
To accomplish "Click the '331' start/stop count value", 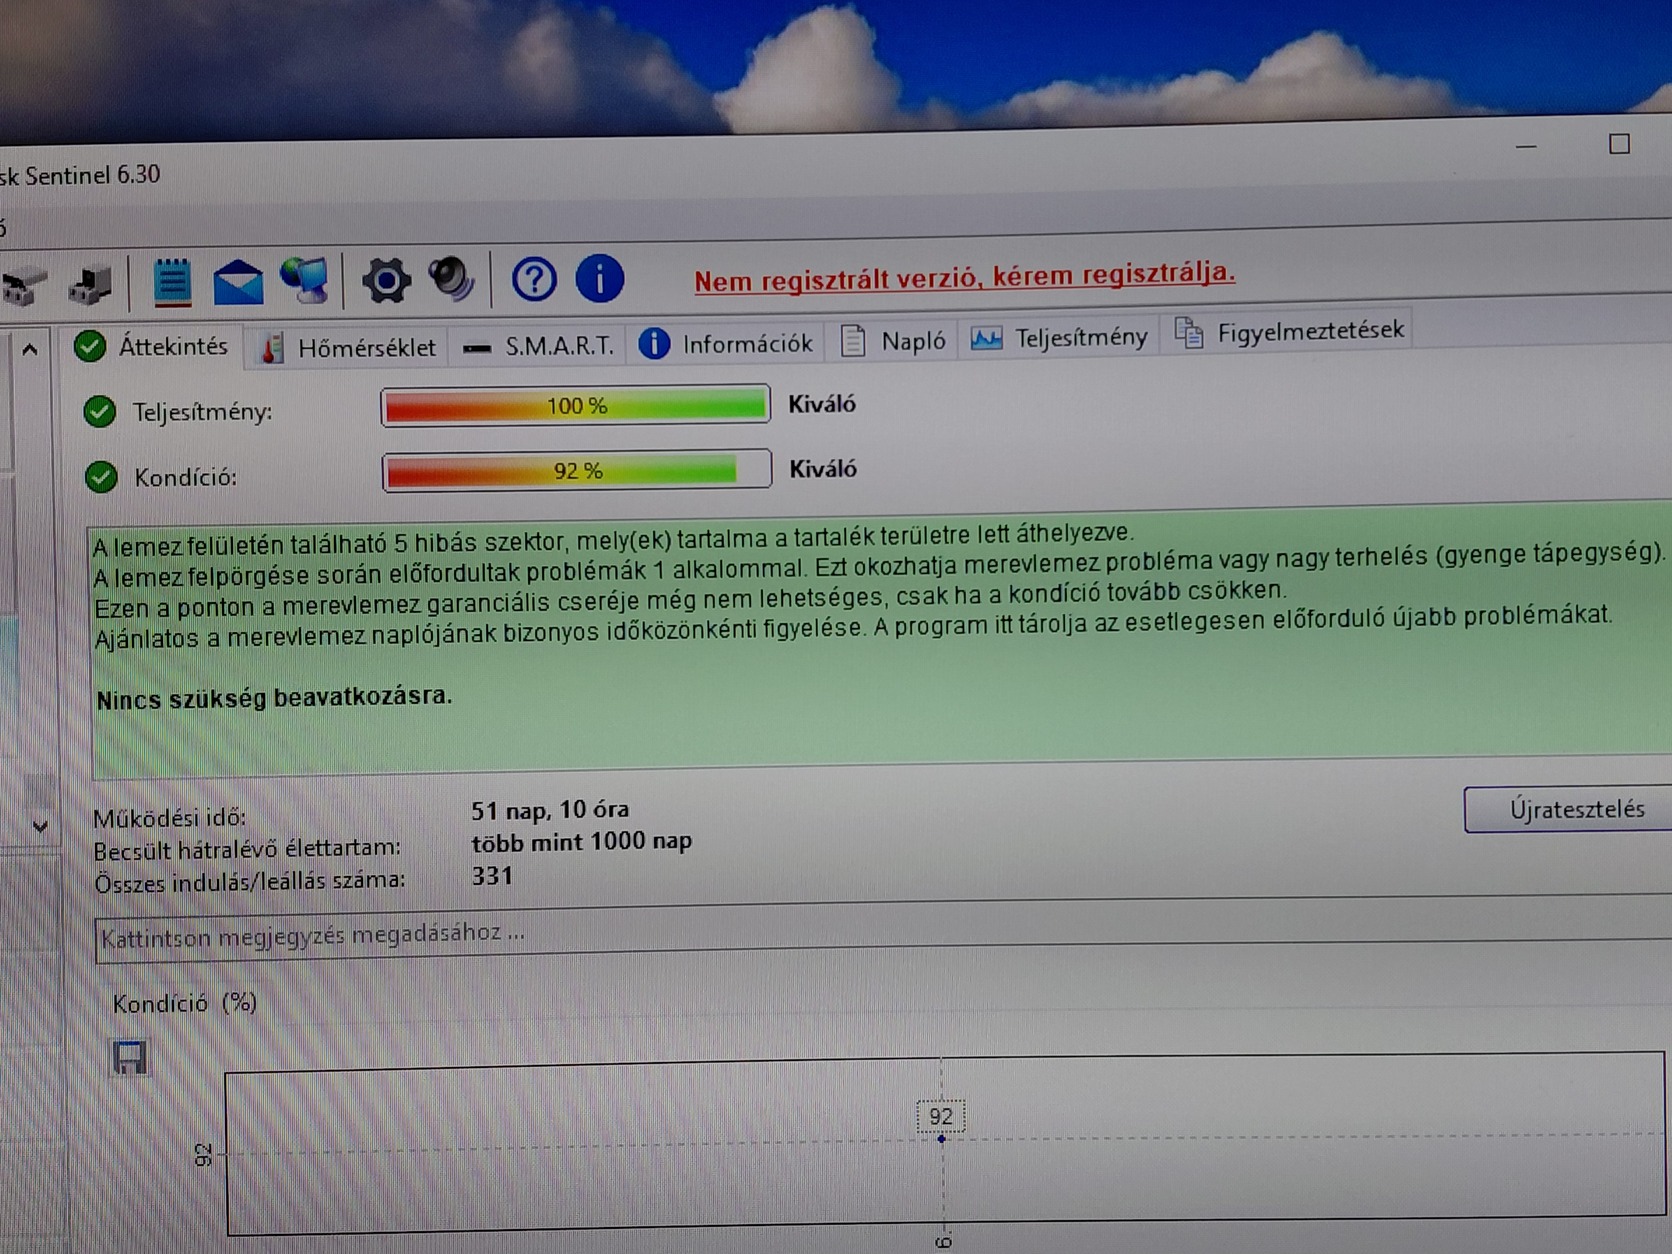I will tap(492, 876).
